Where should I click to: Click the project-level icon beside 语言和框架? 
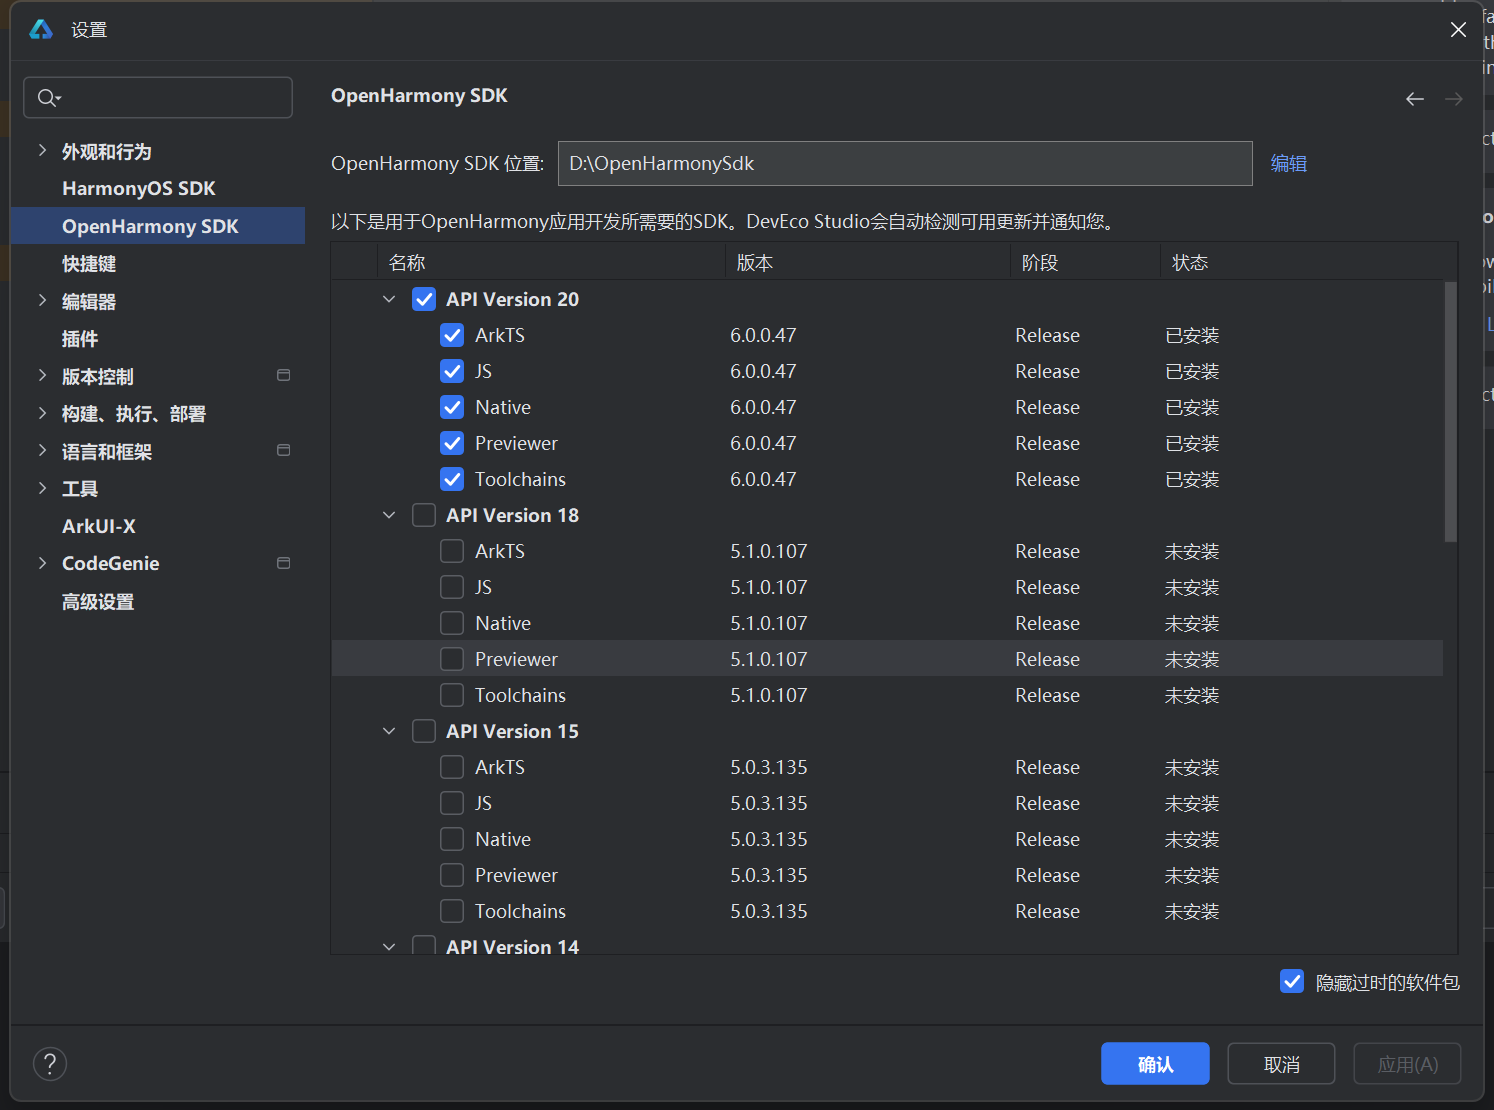point(283,450)
